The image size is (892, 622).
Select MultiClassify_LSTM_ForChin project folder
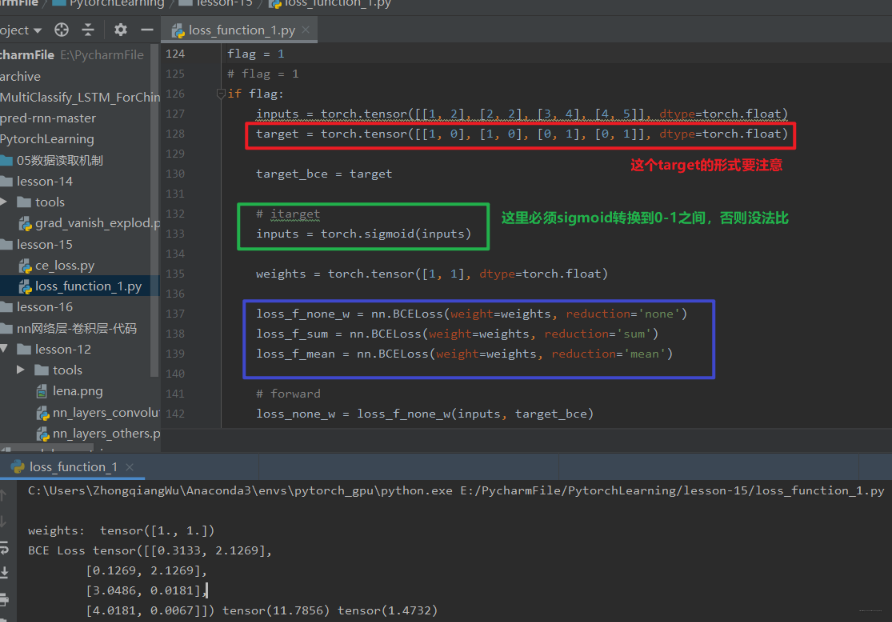tap(80, 97)
